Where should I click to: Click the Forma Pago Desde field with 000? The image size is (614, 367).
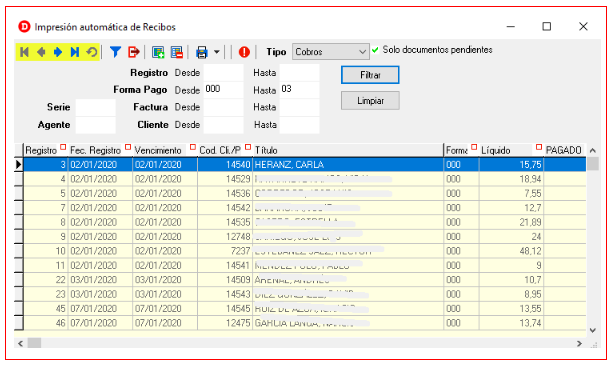pyautogui.click(x=223, y=90)
